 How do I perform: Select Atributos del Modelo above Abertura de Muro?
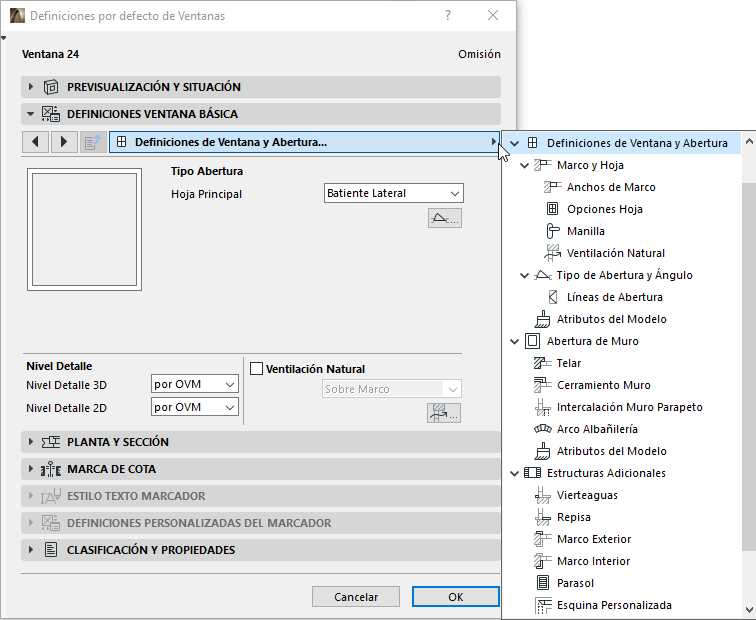pyautogui.click(x=611, y=319)
